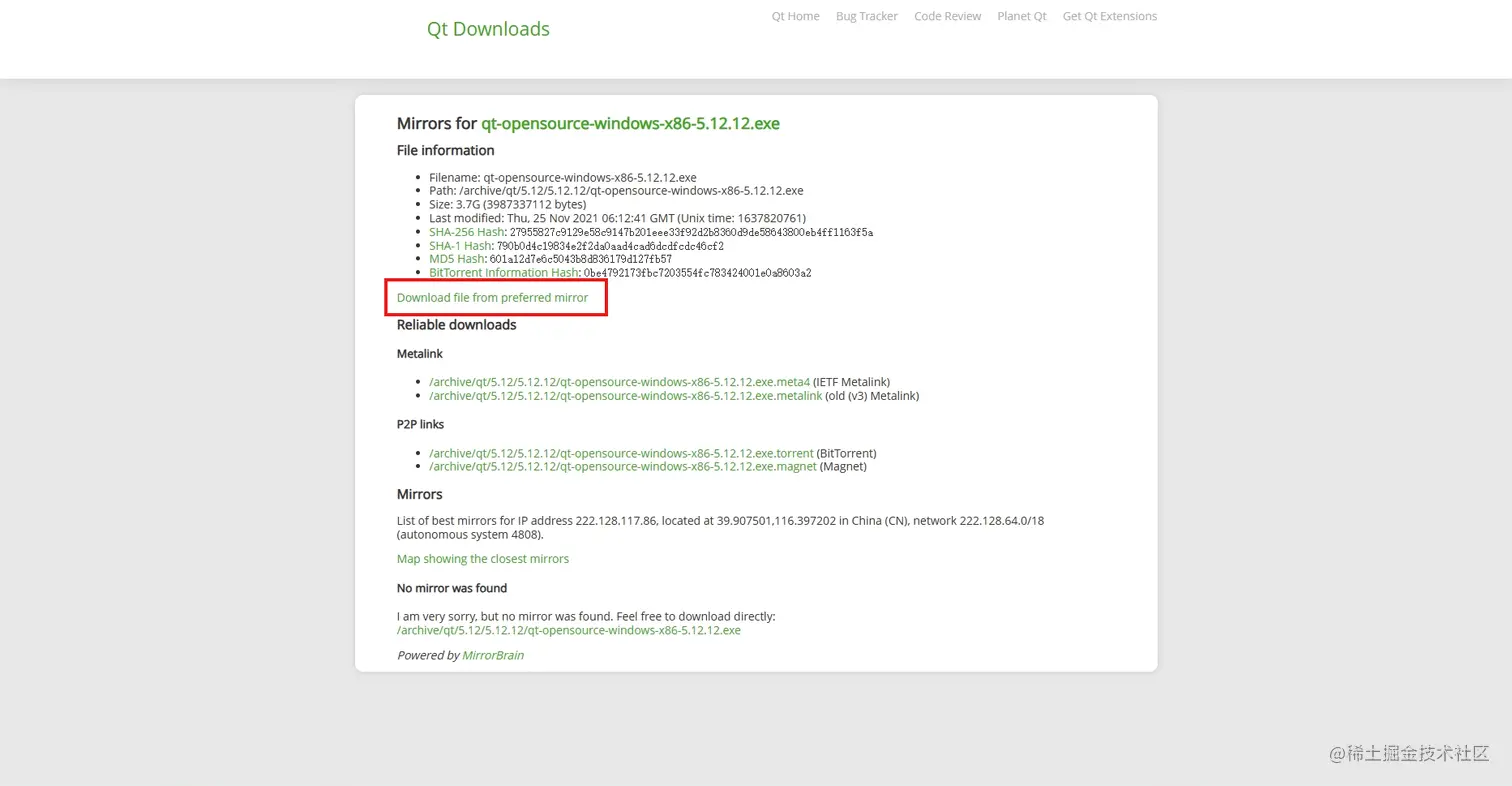Open the .exe.metalink old v3 link
This screenshot has height=786, width=1512.
point(625,396)
